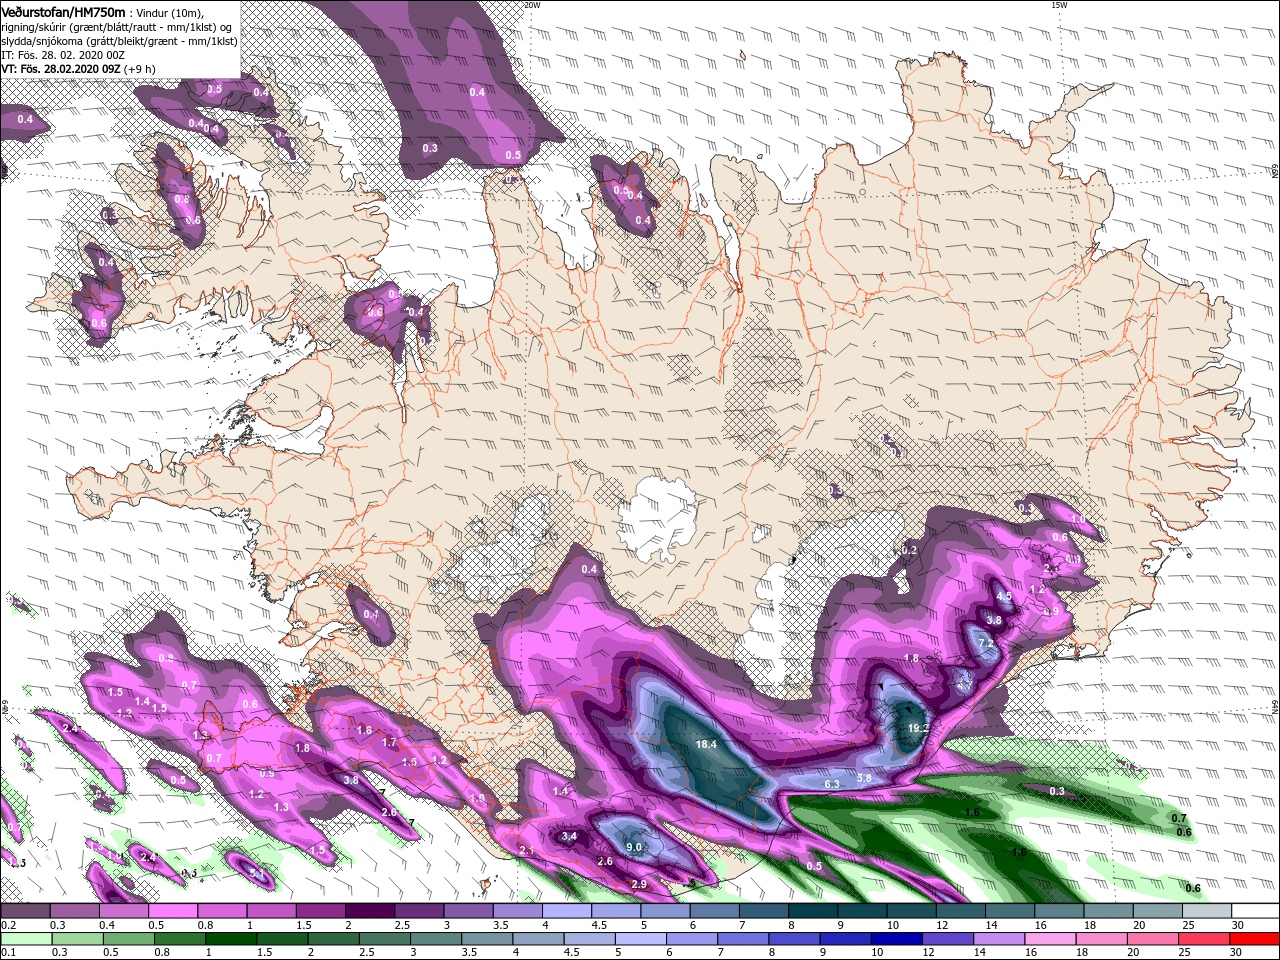Click the 9.0 precipitation value on map
The height and width of the screenshot is (960, 1280).
tap(634, 847)
